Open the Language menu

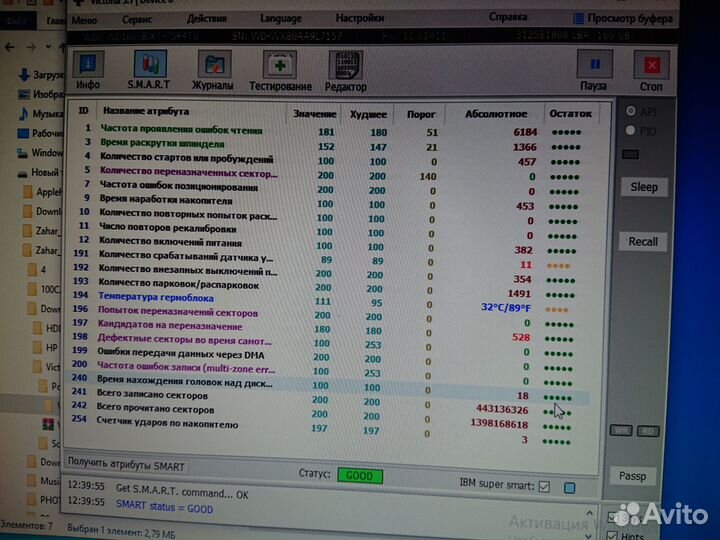tap(280, 18)
